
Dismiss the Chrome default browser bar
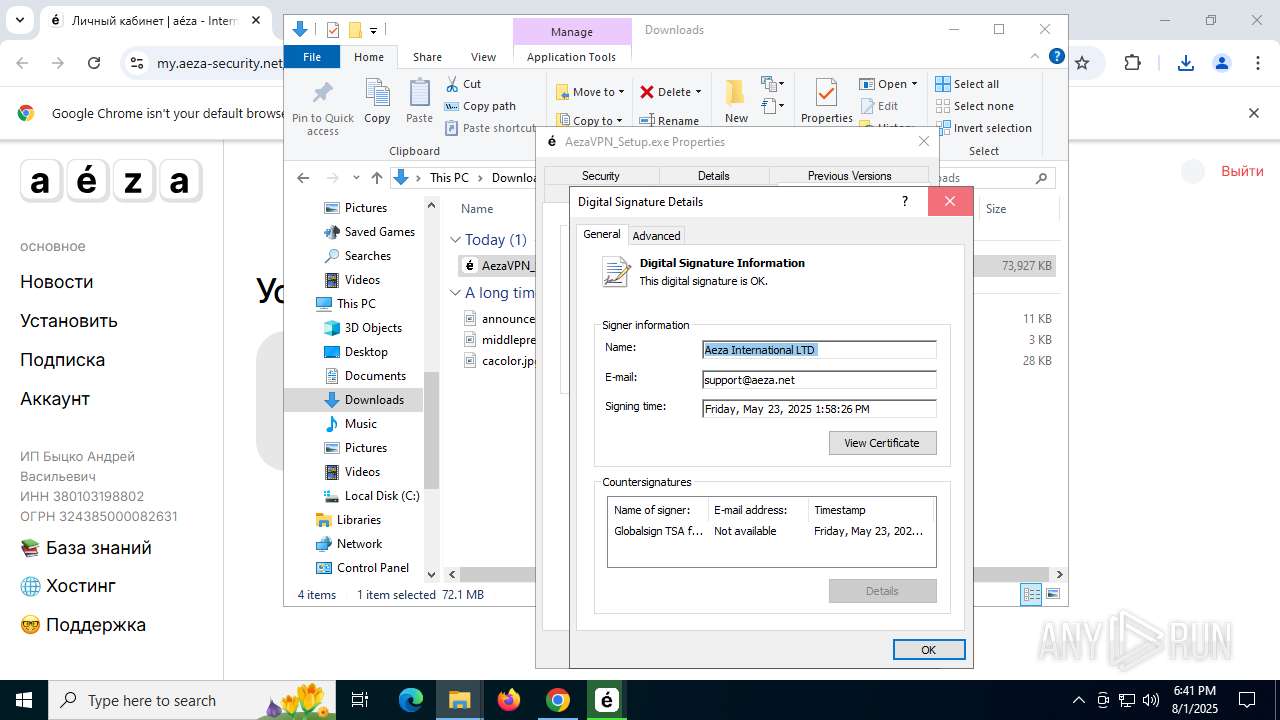click(1253, 113)
